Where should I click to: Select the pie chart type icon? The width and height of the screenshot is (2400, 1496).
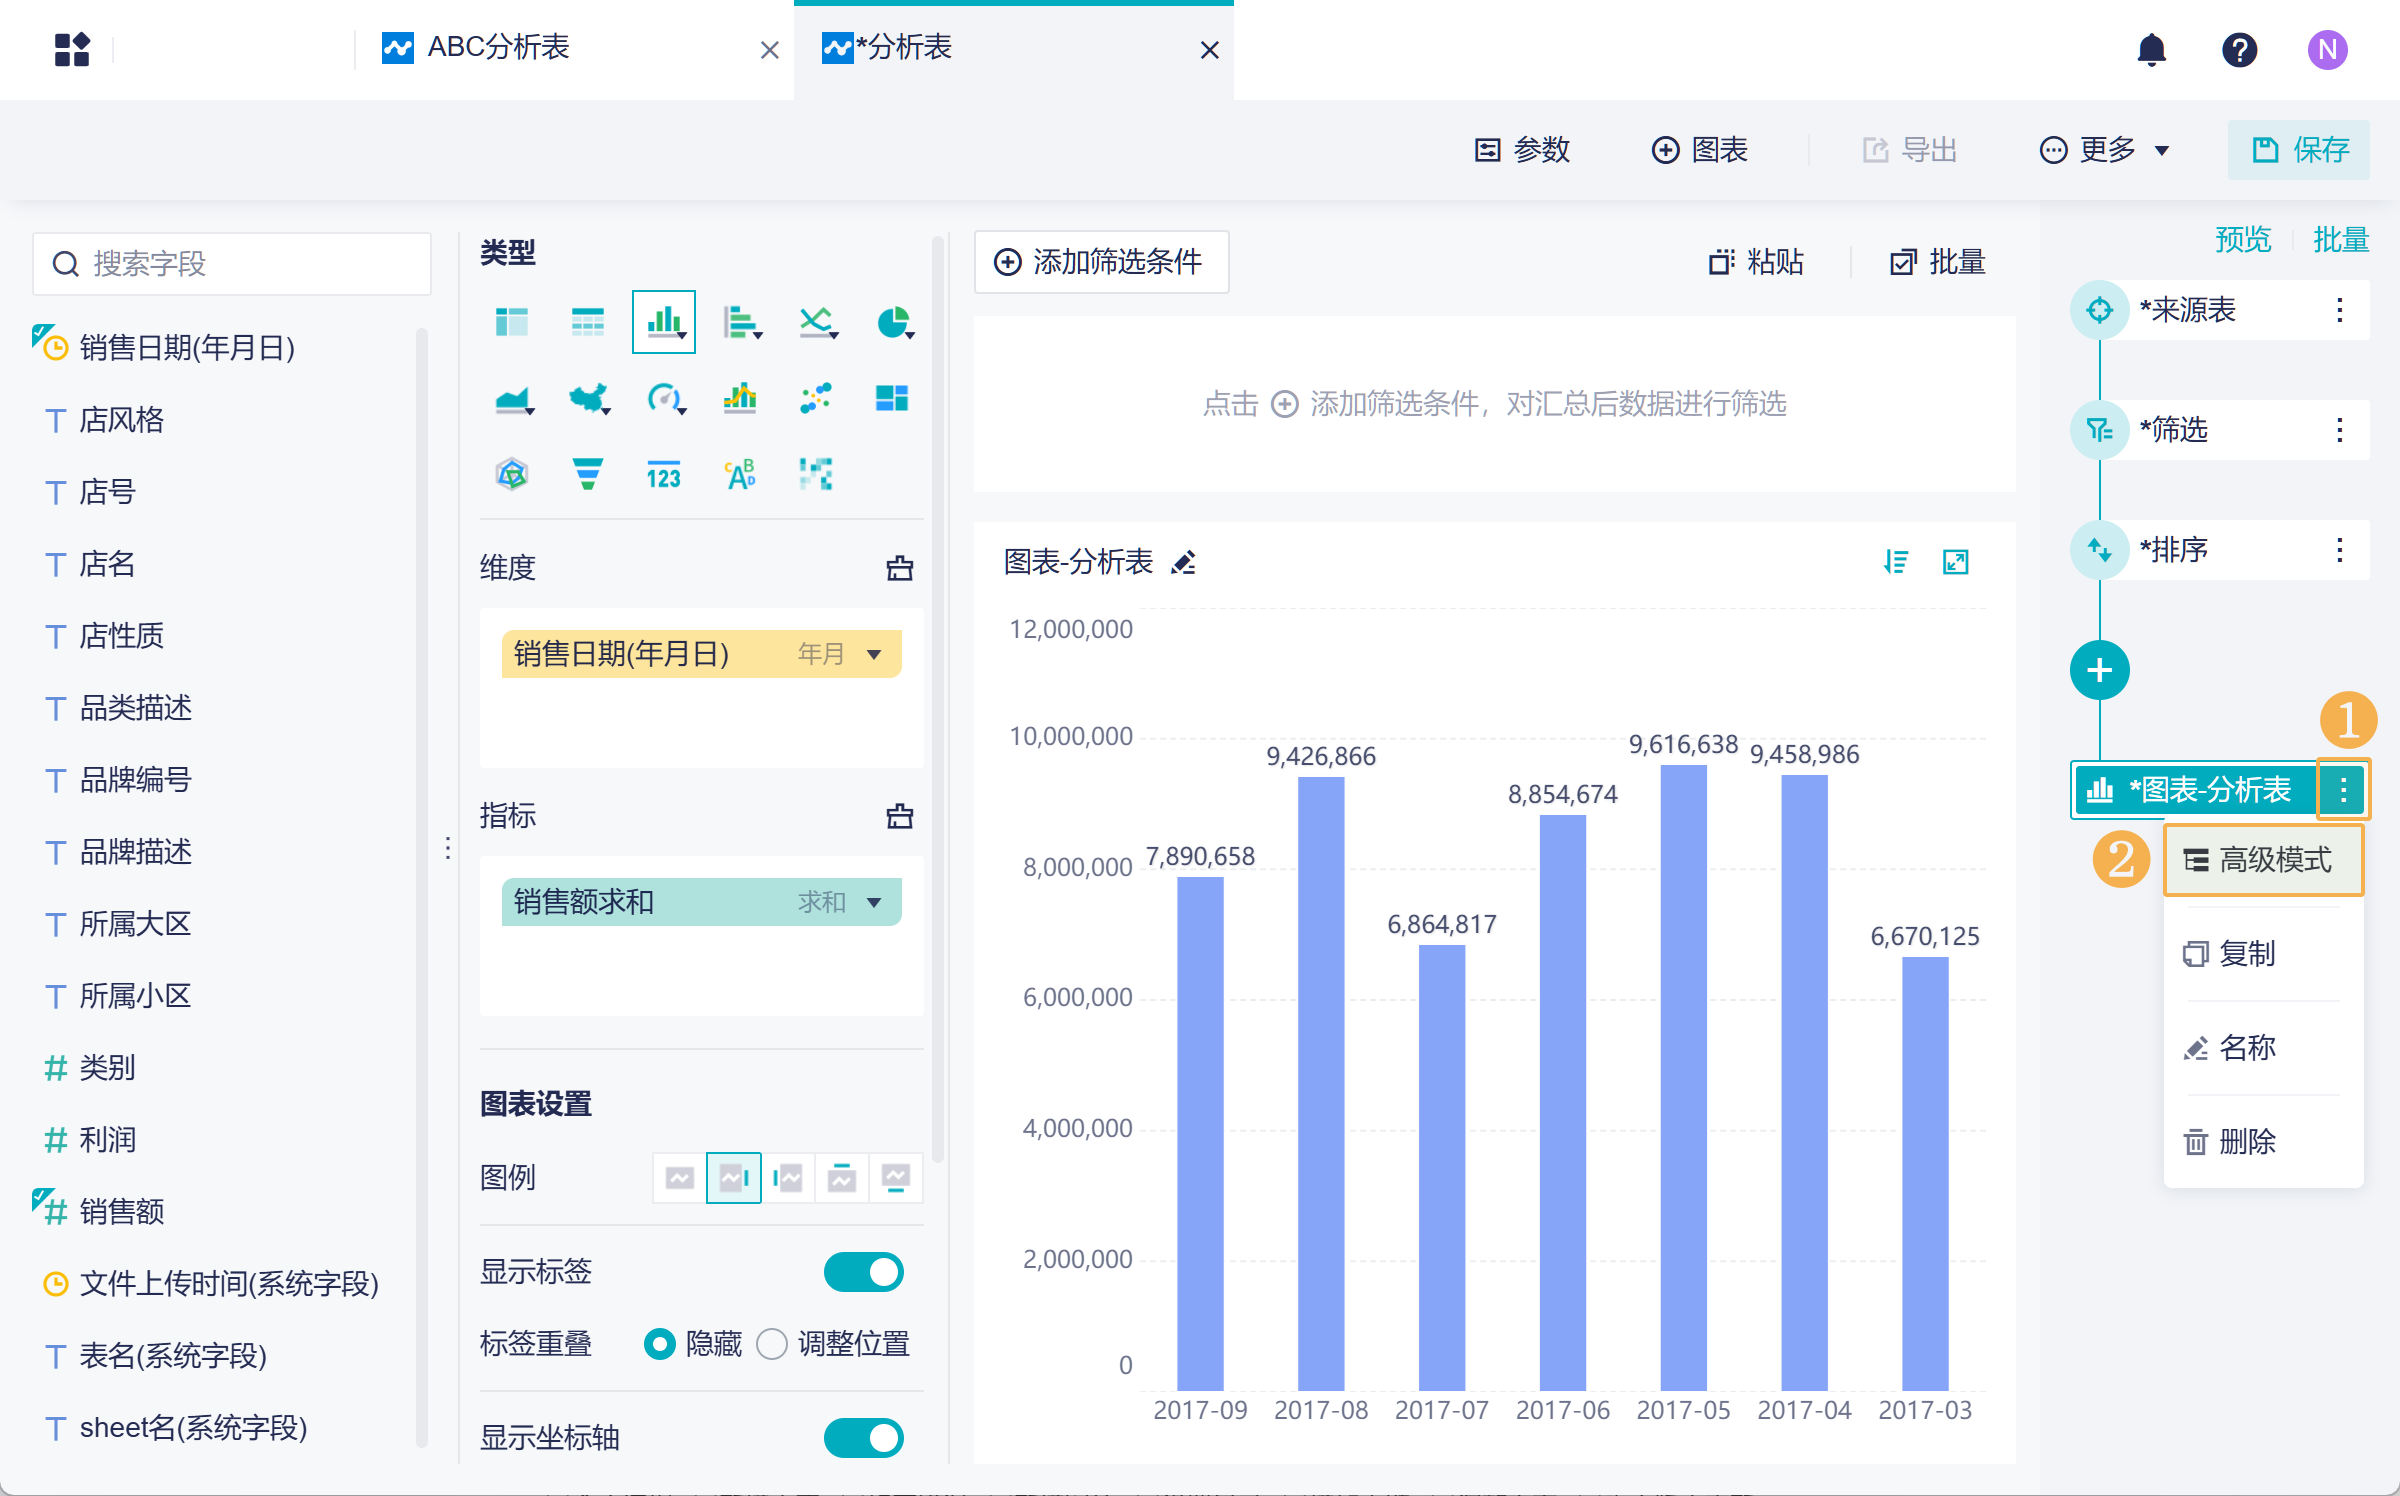(x=893, y=322)
